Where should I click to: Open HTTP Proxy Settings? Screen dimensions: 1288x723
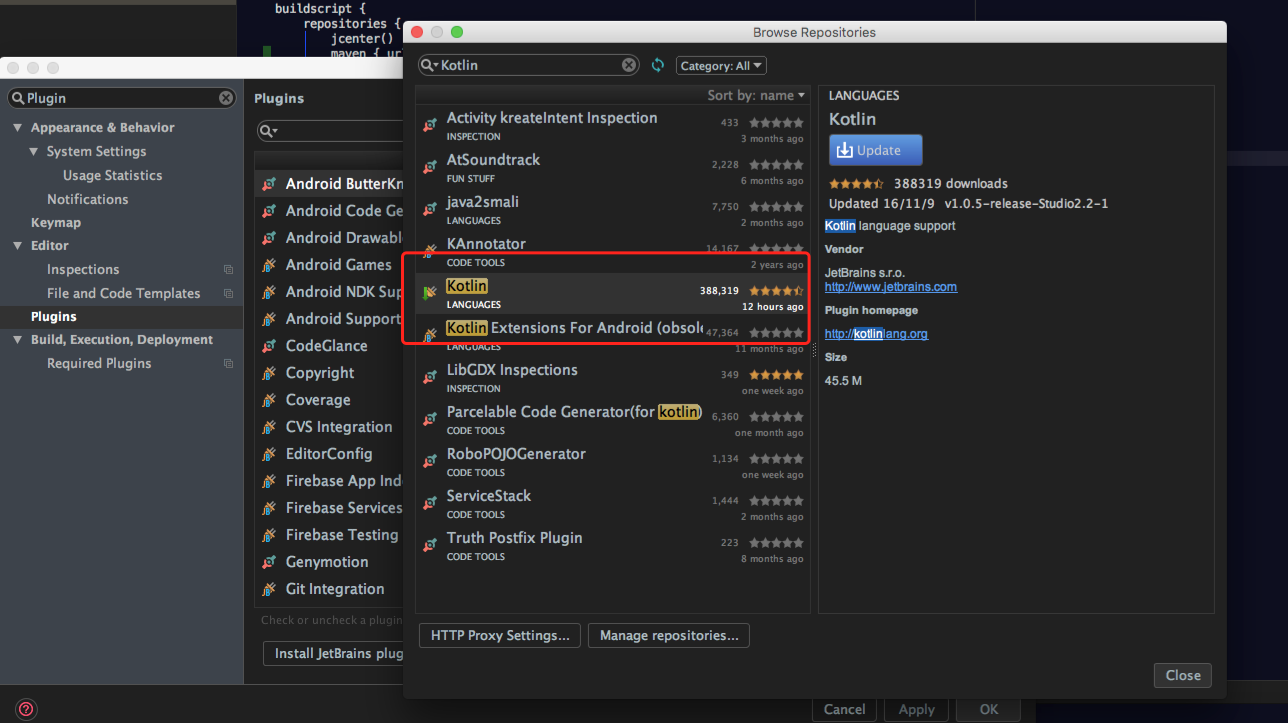499,635
